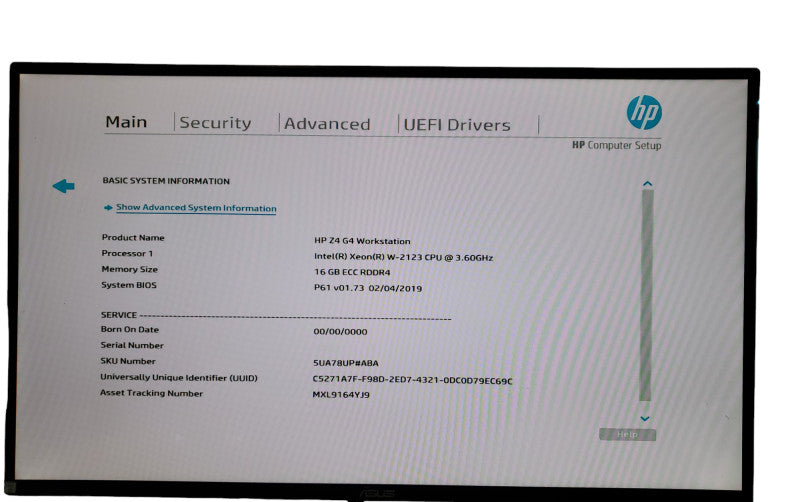Switch to the Advanced tab
This screenshot has height=502, width=800.
click(327, 124)
